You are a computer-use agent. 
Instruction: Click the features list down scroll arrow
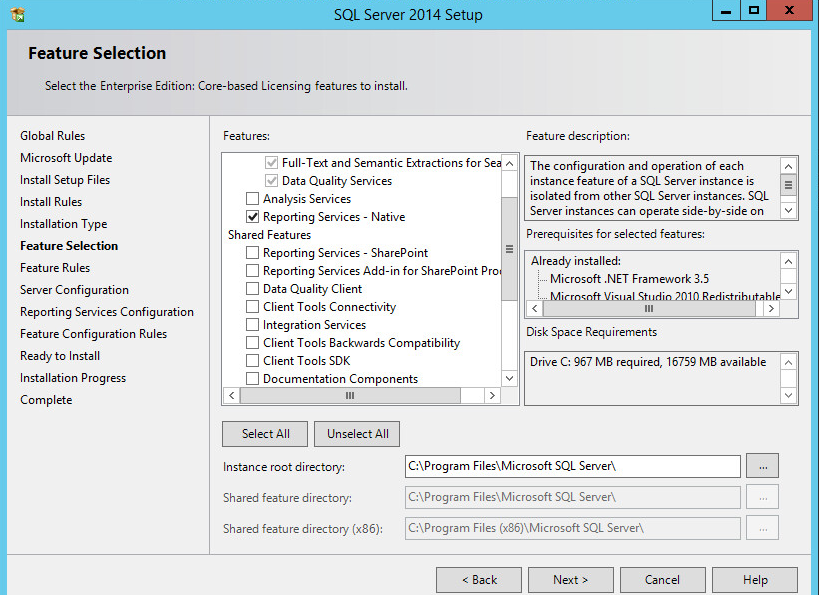[x=509, y=378]
